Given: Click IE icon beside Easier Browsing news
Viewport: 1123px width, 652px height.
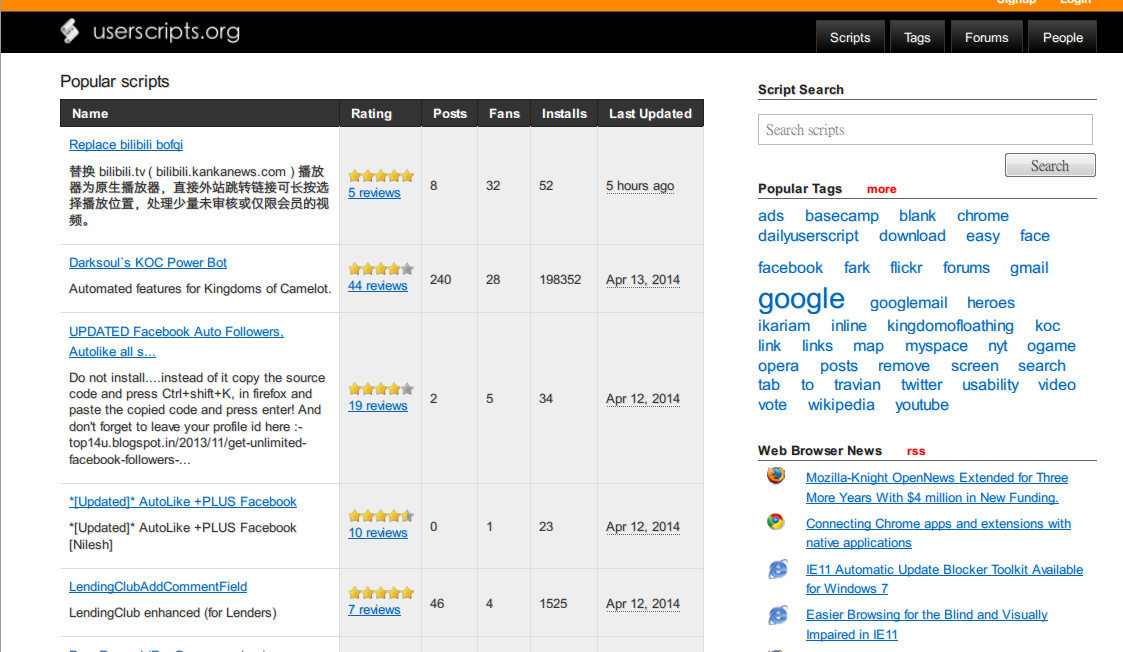Looking at the screenshot, I should point(777,615).
